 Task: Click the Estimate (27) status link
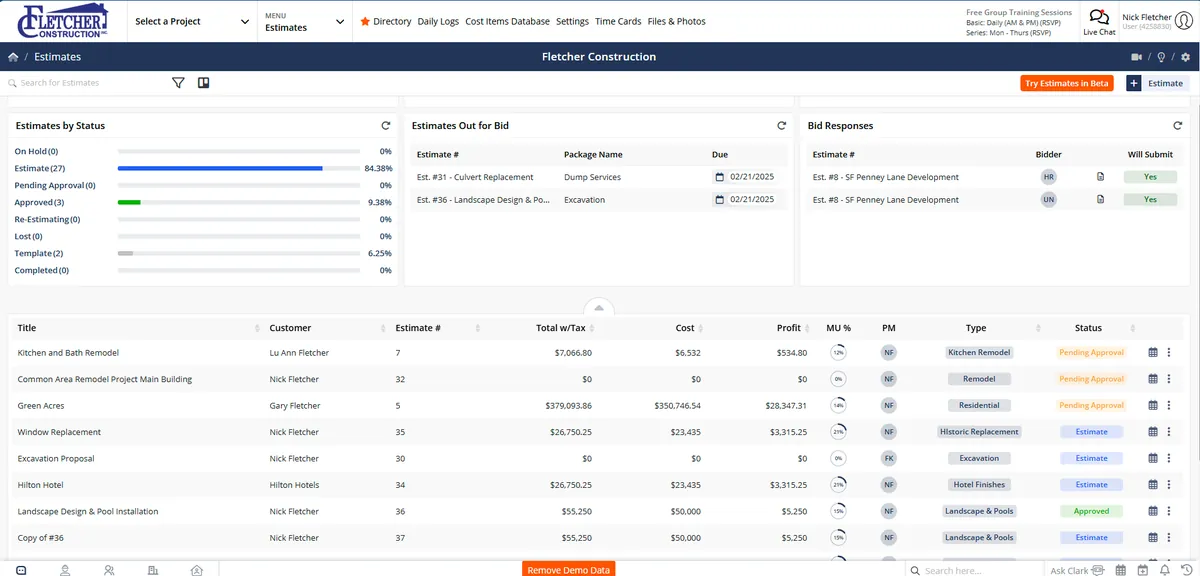40,168
